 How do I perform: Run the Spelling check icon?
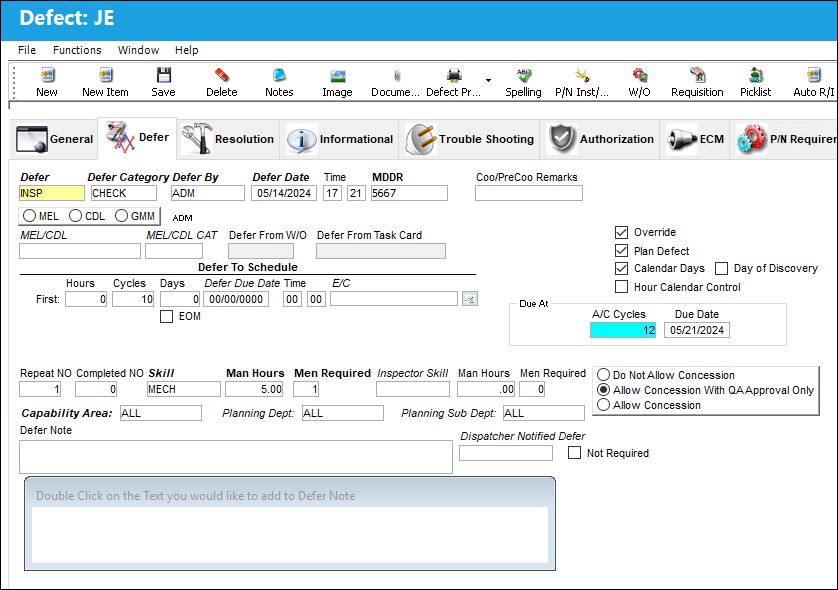tap(524, 75)
